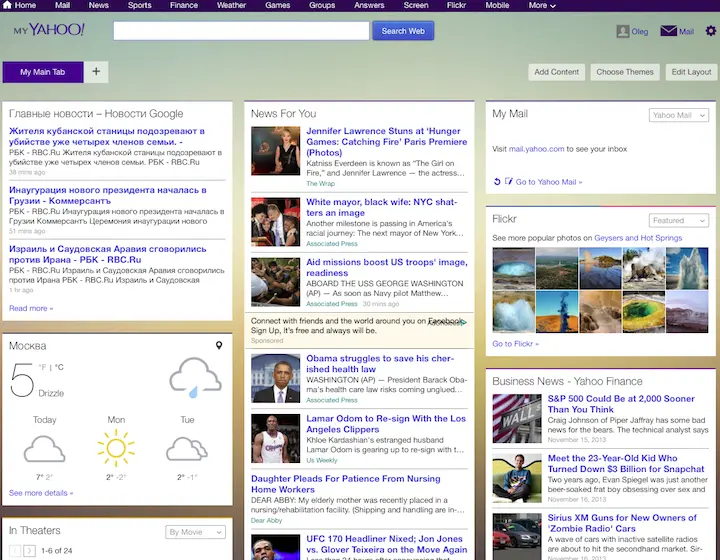
Task: Open the Lamar Odom Clippers jersey thumbnail
Action: pos(276,438)
